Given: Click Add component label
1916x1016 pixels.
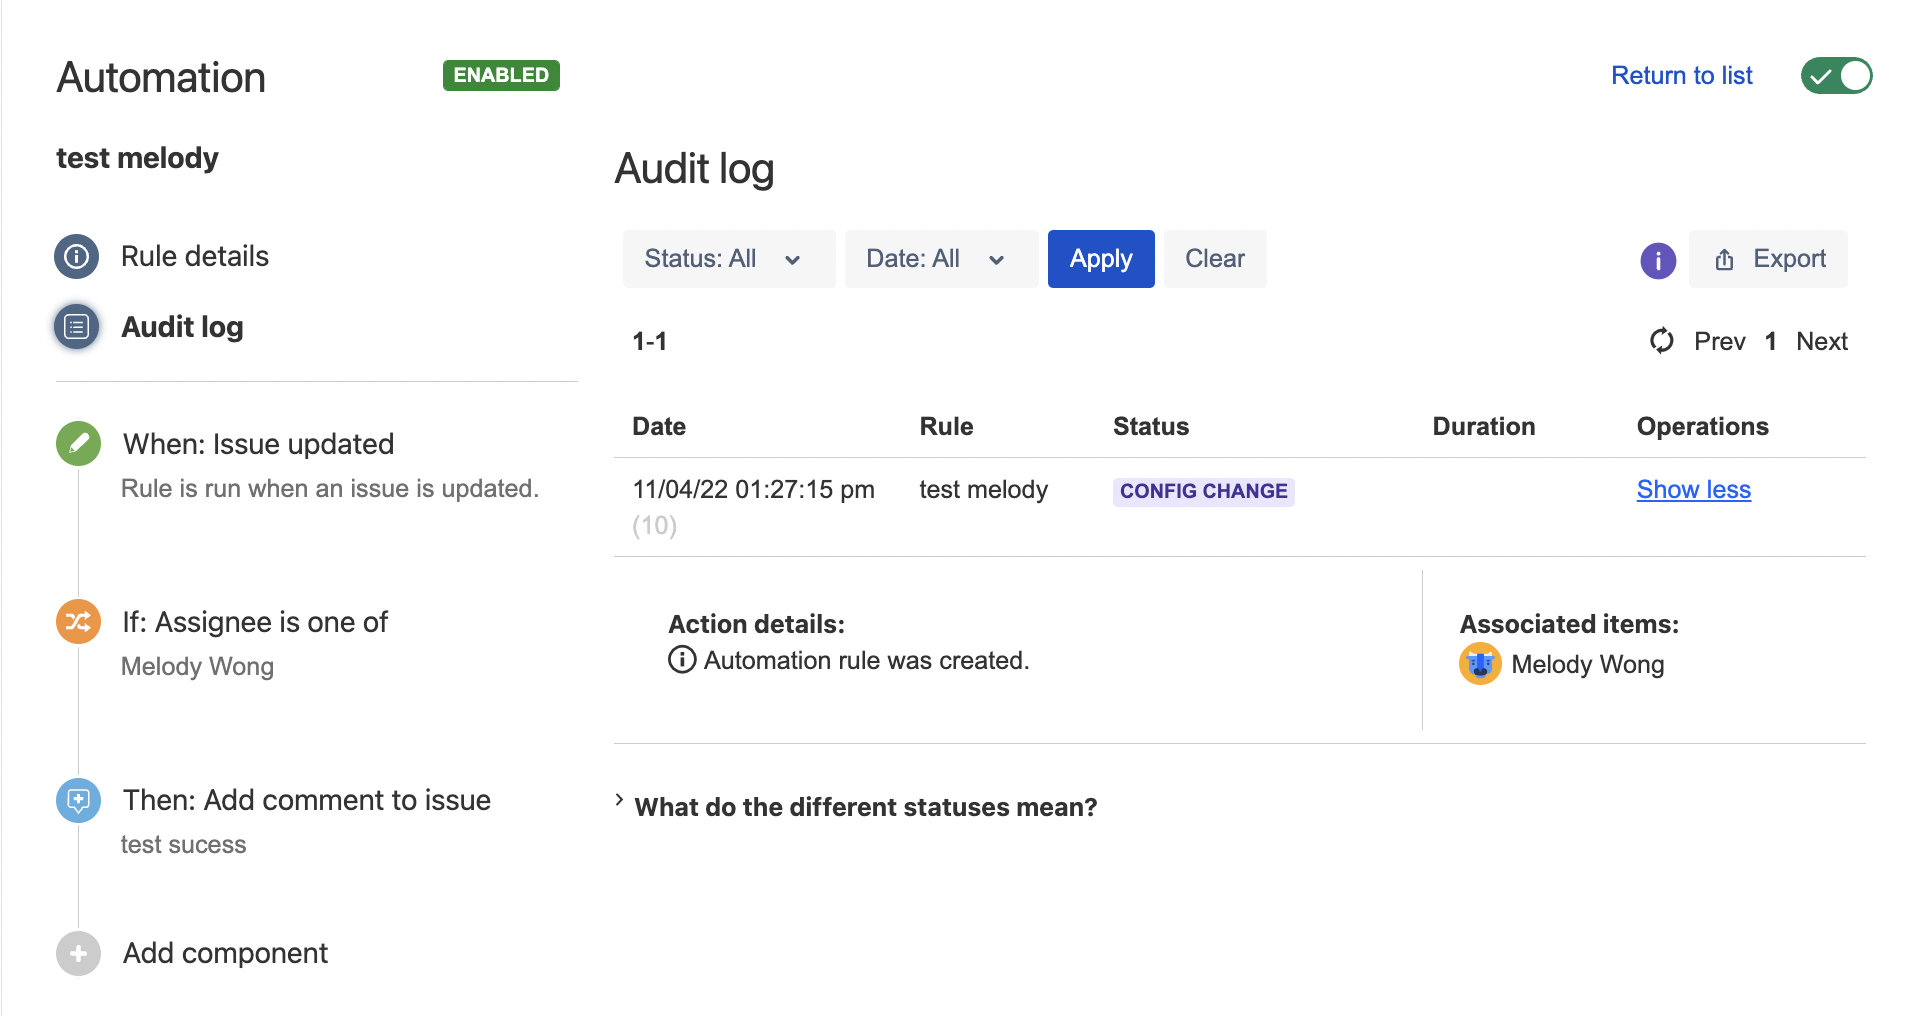Looking at the screenshot, I should pyautogui.click(x=225, y=953).
